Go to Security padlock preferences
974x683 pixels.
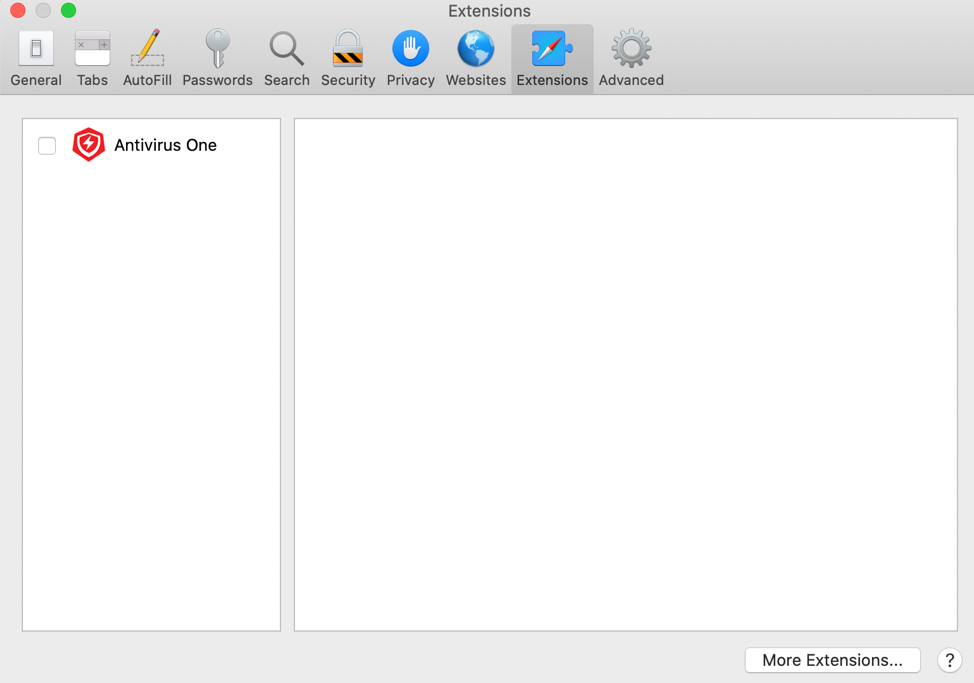coord(348,59)
